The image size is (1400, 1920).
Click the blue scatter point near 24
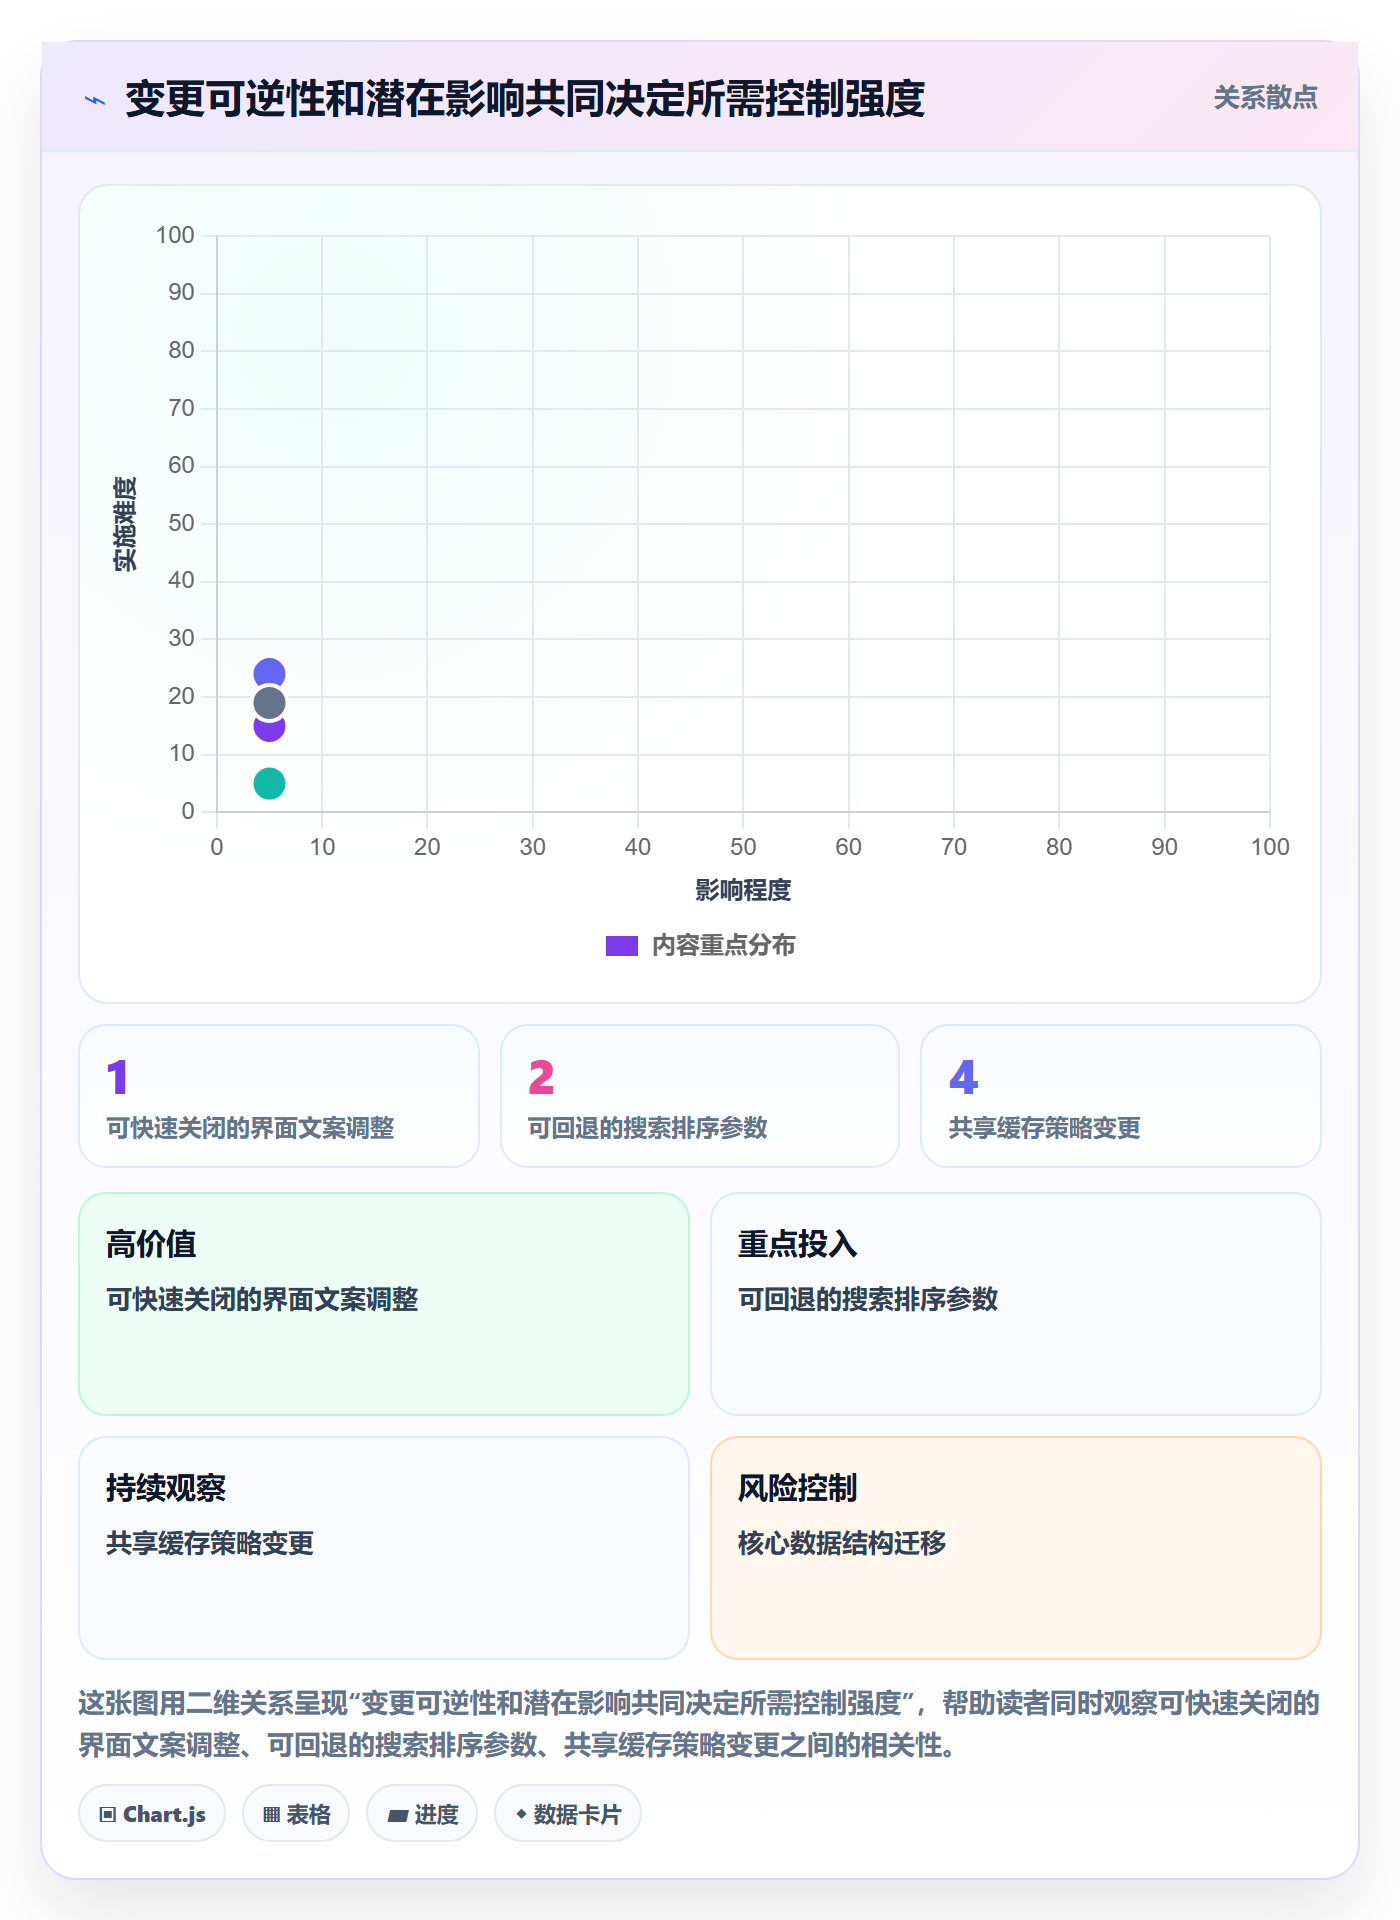click(269, 674)
